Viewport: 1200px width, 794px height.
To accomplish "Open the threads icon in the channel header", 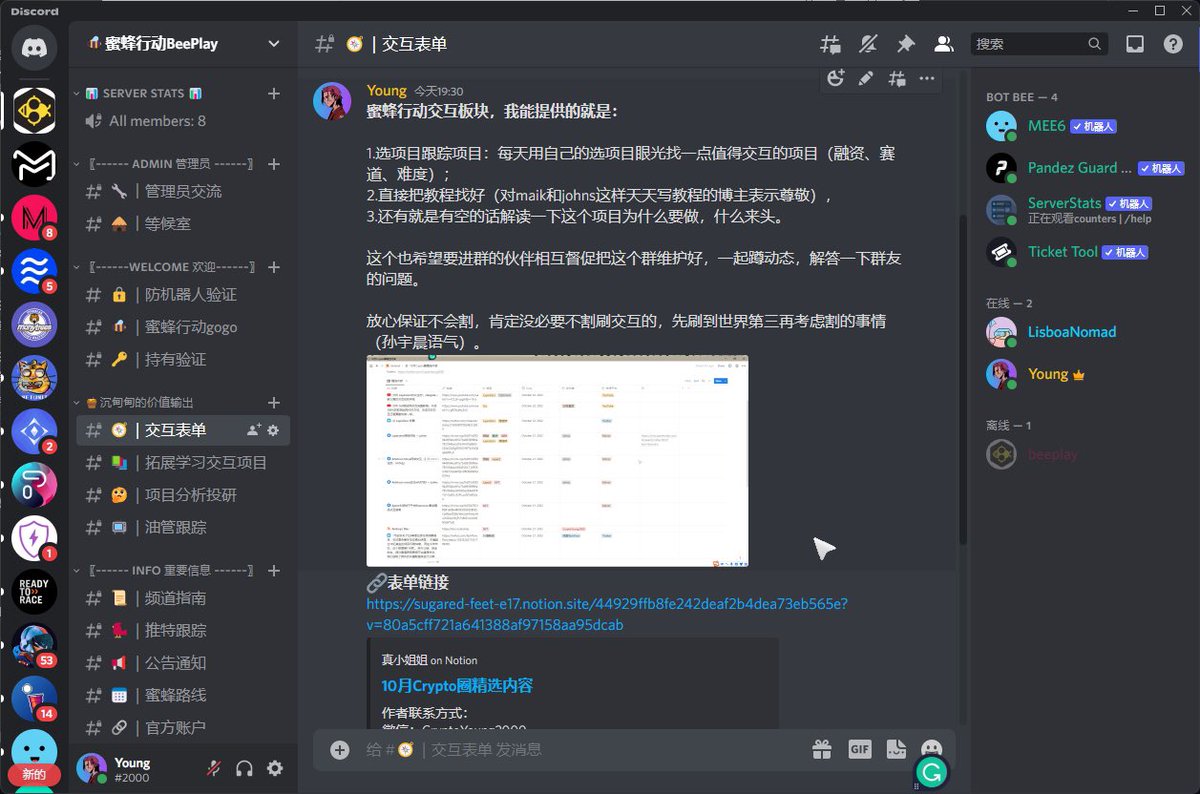I will pos(829,44).
